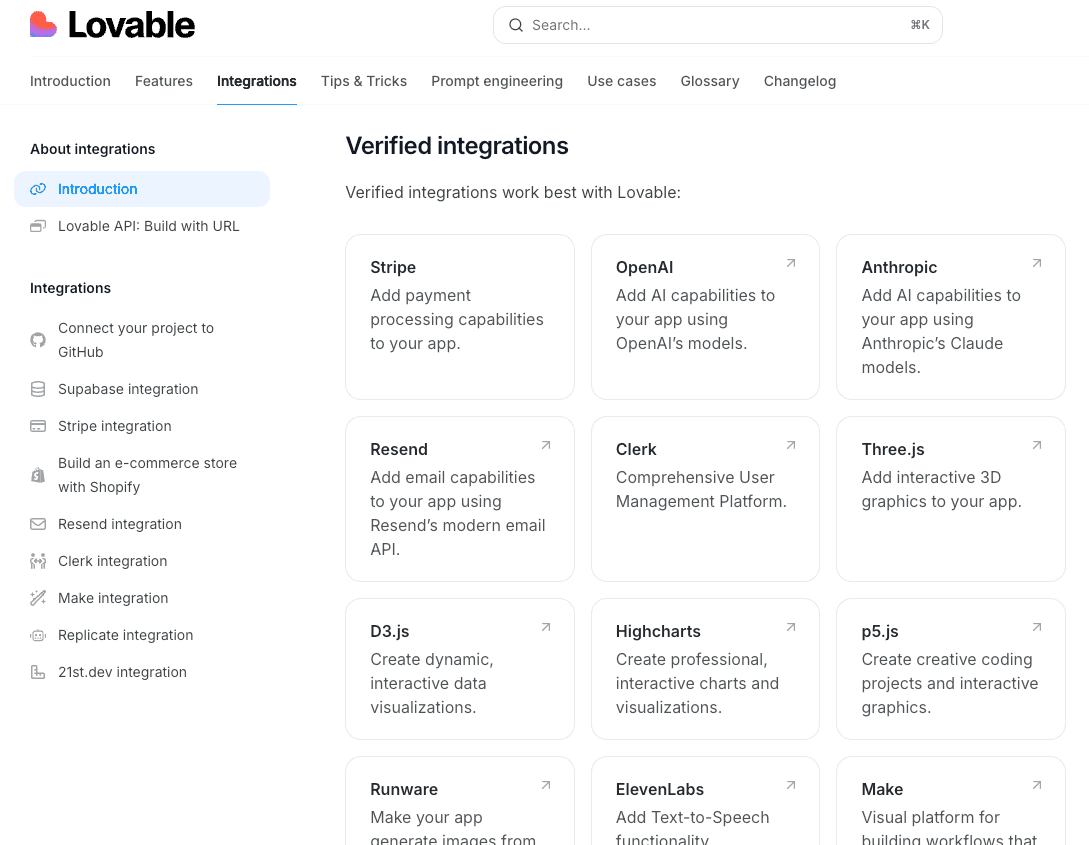Viewport: 1089px width, 845px height.
Task: Open the Glossary section
Action: click(x=710, y=81)
